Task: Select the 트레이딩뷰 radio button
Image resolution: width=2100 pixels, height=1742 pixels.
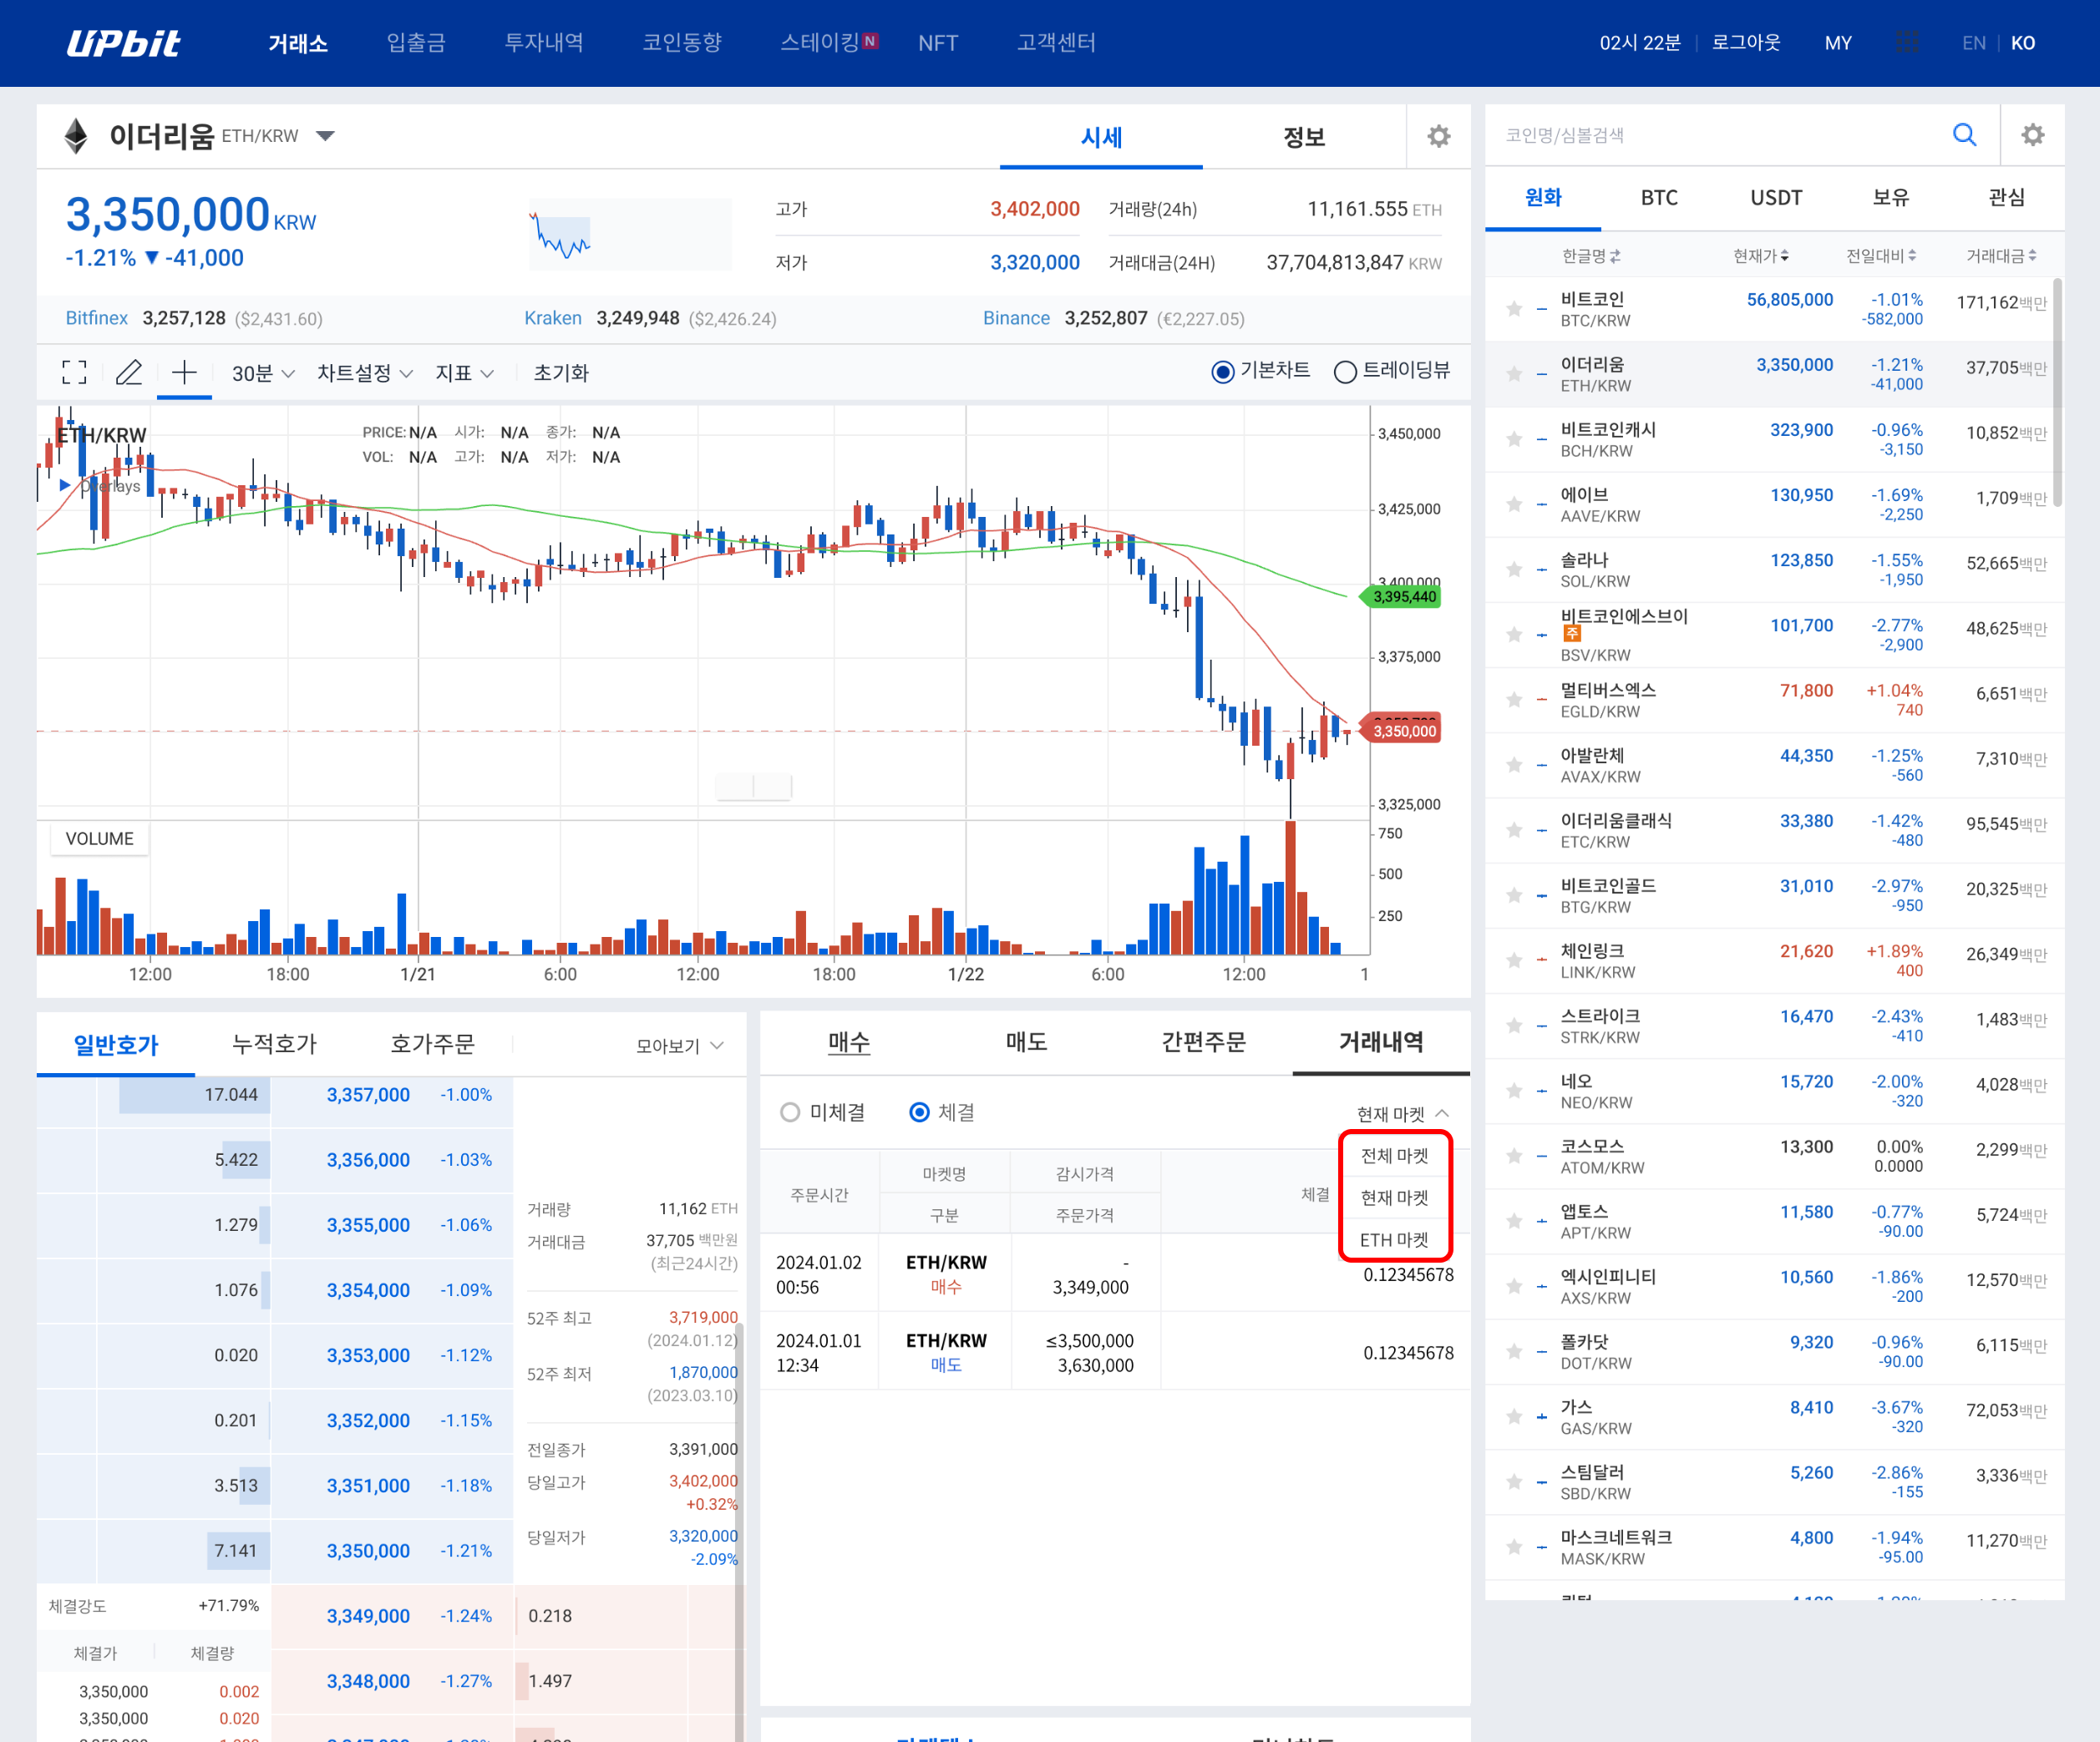Action: click(x=1345, y=372)
